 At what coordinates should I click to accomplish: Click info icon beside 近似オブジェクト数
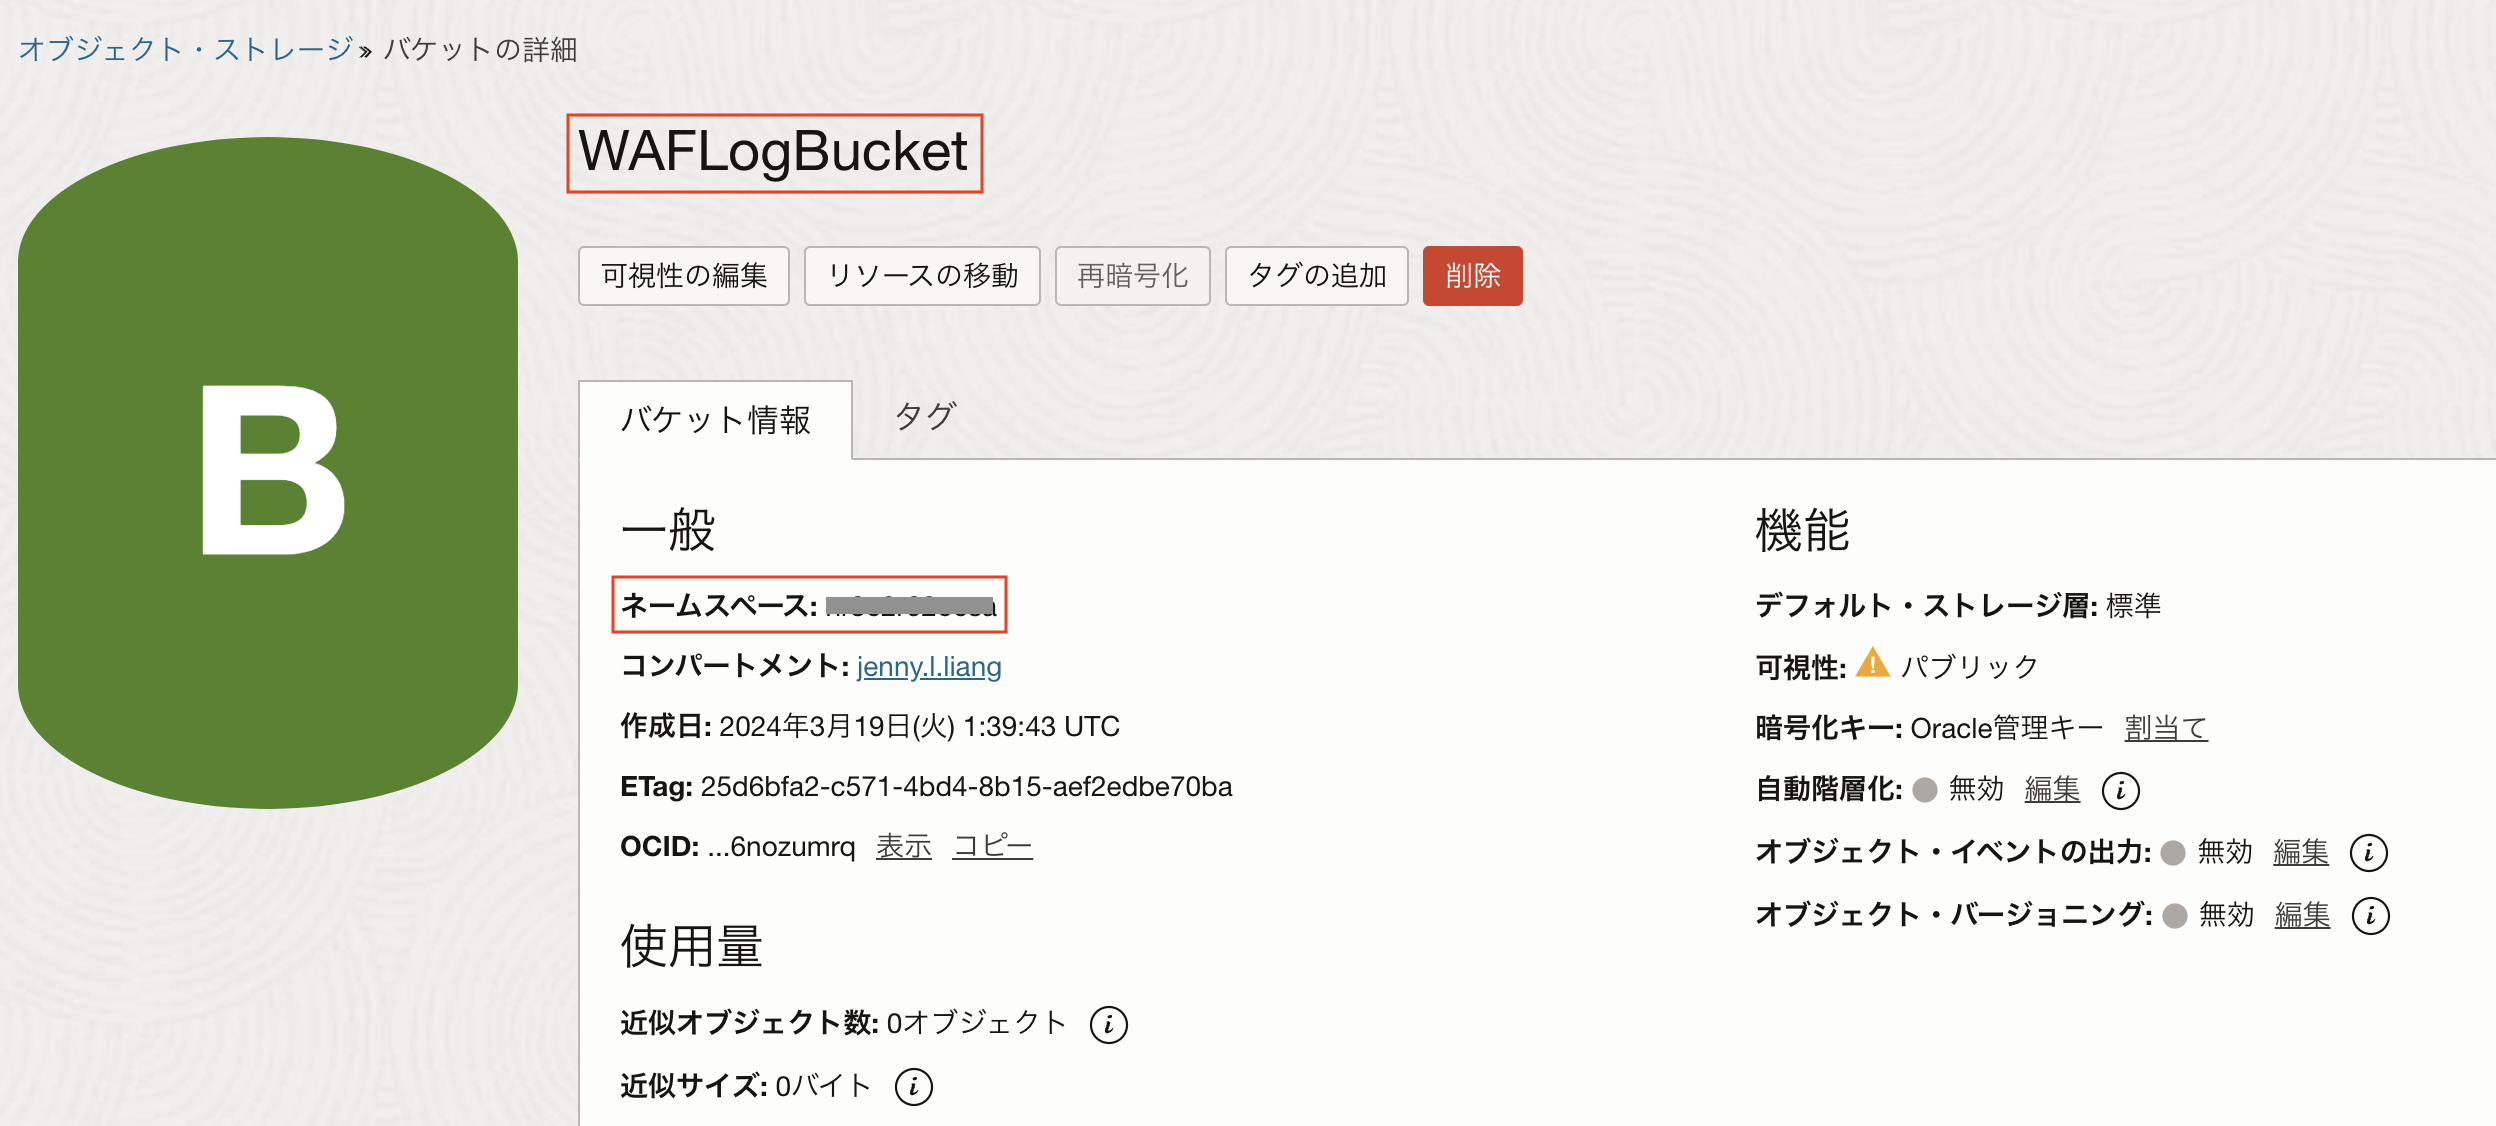pyautogui.click(x=1108, y=1024)
